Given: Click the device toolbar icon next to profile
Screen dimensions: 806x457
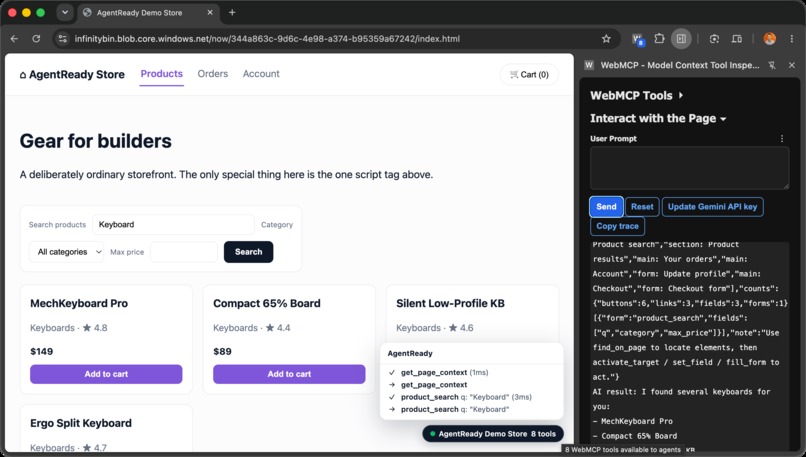Looking at the screenshot, I should coord(737,39).
